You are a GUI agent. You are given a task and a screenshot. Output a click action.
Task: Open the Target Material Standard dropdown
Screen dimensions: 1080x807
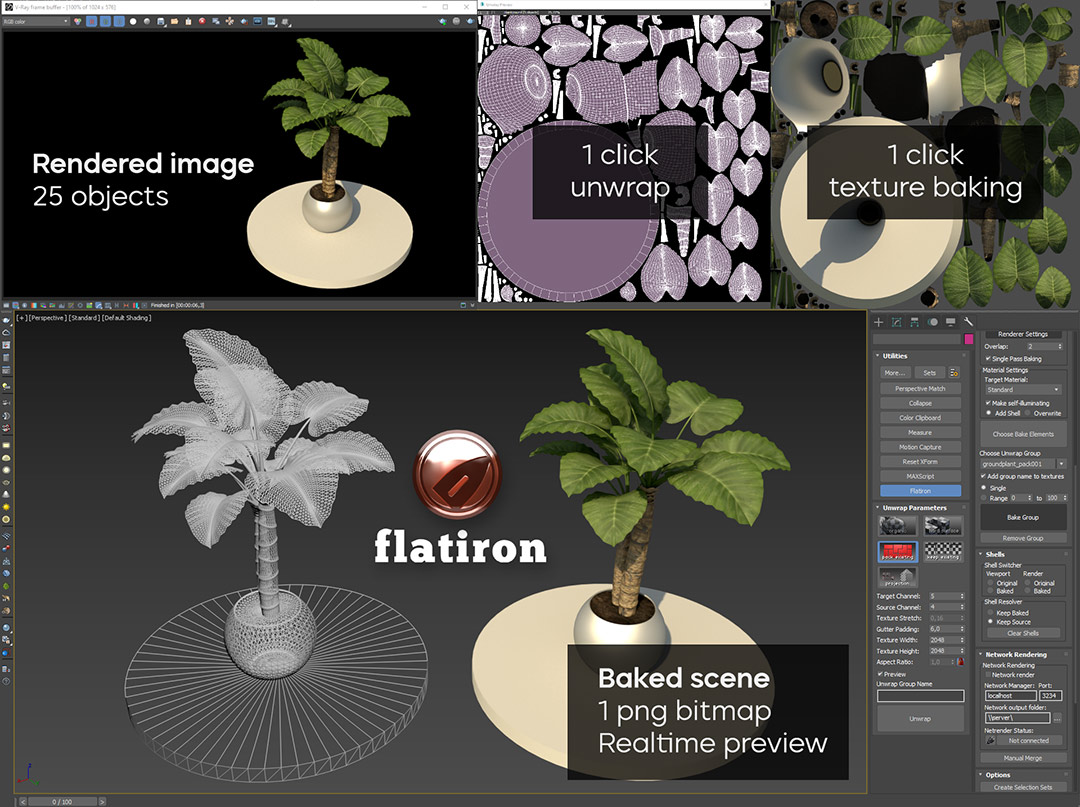pyautogui.click(x=1022, y=390)
